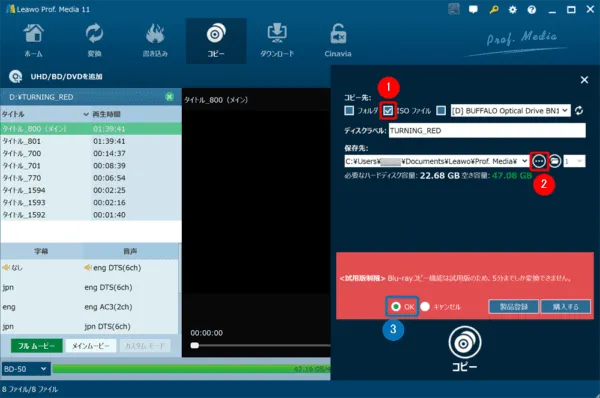Open the settings gear in title bar

pos(512,10)
